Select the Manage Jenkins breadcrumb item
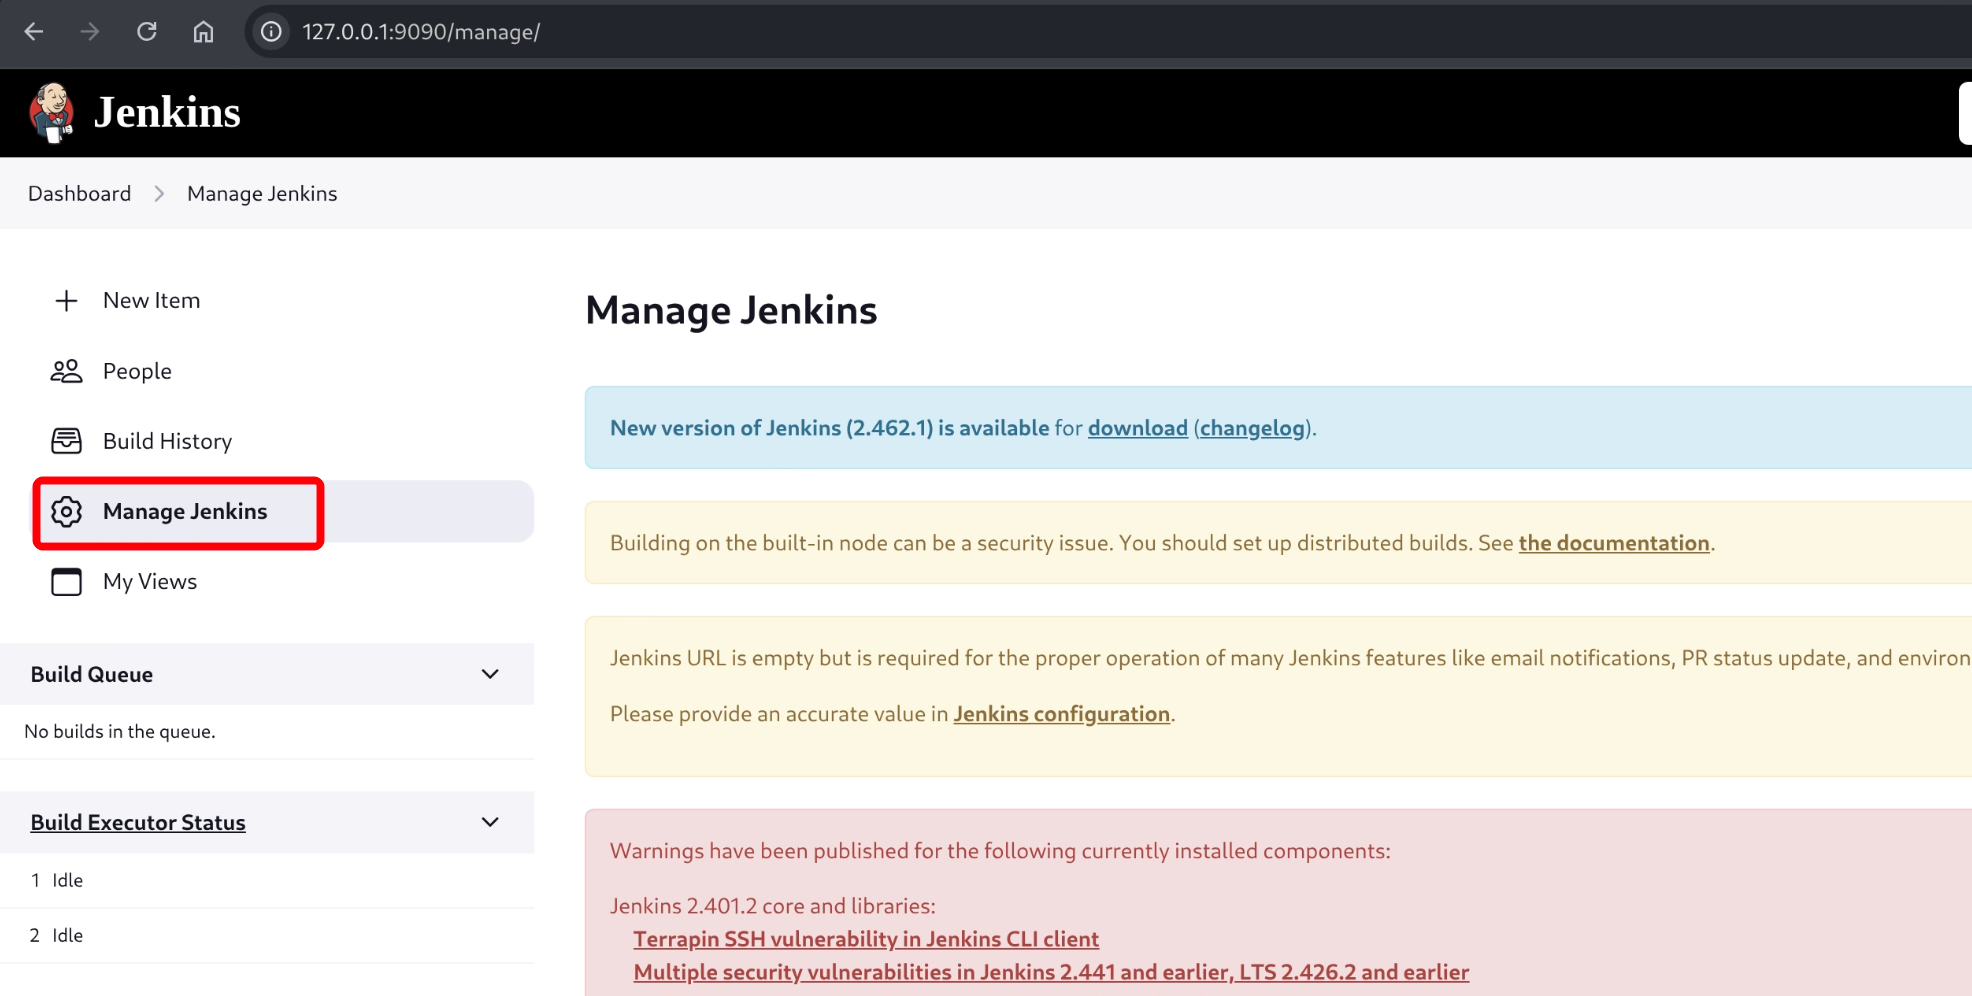This screenshot has width=1972, height=996. point(262,194)
